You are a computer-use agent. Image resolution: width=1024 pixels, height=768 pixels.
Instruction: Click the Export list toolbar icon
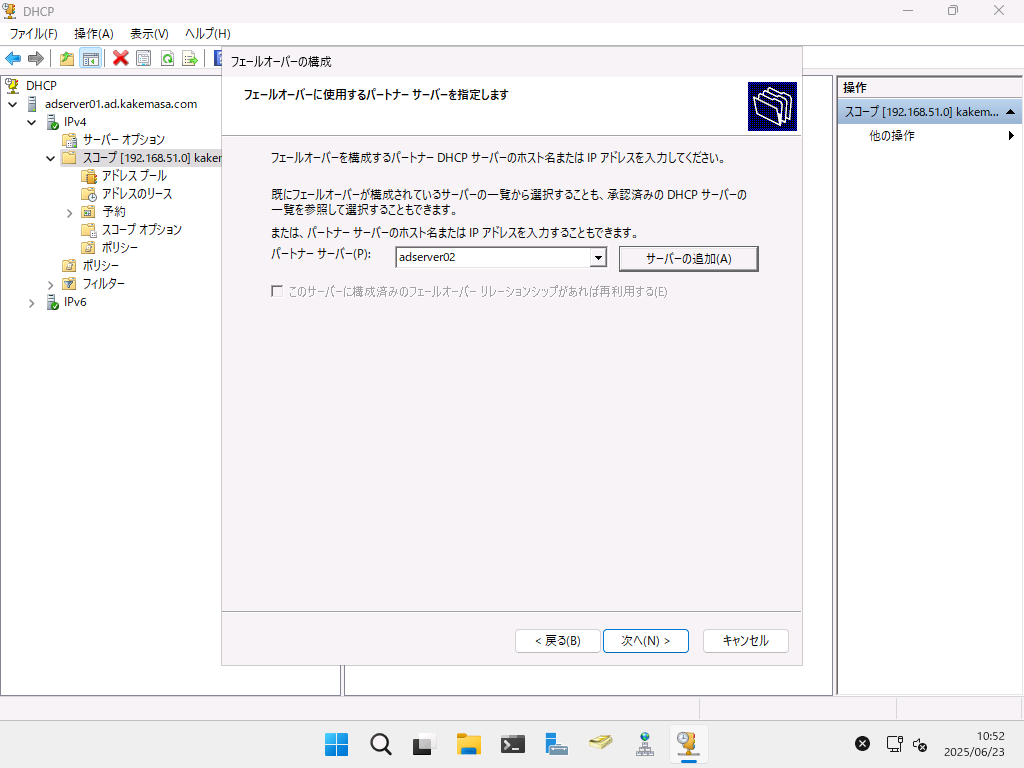click(190, 59)
